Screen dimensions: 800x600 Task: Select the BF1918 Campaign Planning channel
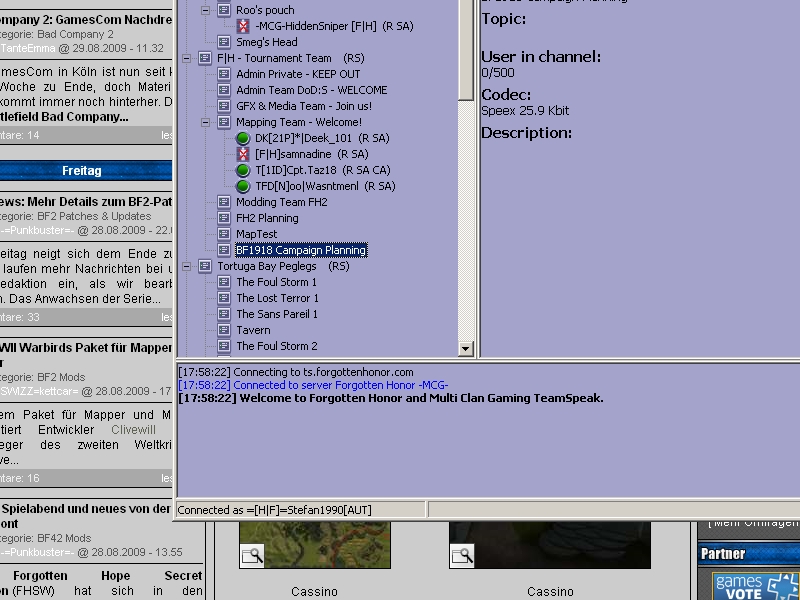point(301,250)
